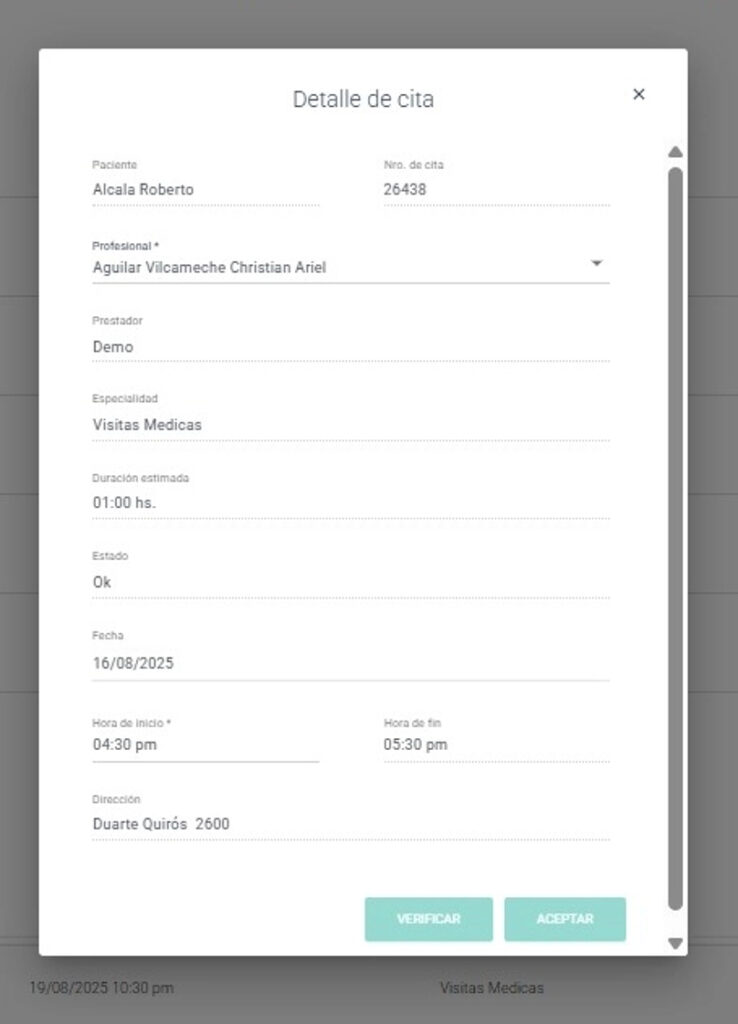The image size is (738, 1024).
Task: Select the Especialidad field inside the dialog
Action: pos(350,425)
